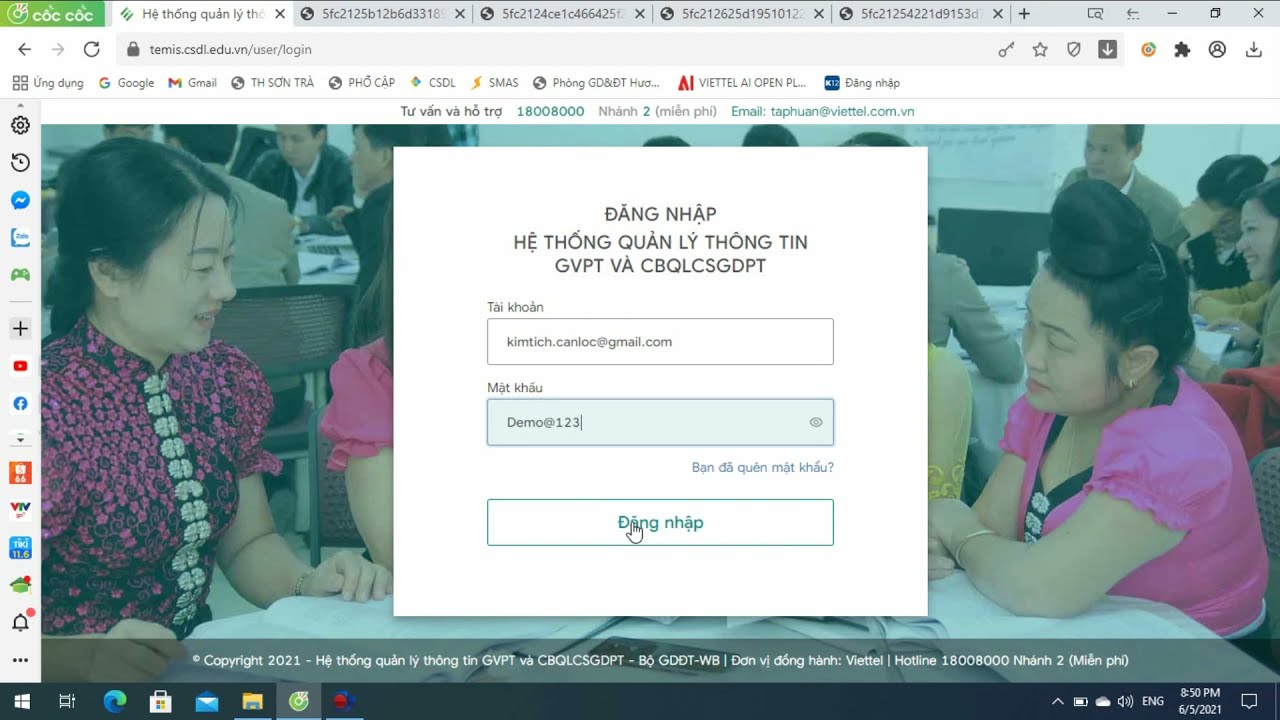Open the Cốc Cốc browser main menu logo
Viewport: 1280px width, 720px height.
tap(52, 14)
